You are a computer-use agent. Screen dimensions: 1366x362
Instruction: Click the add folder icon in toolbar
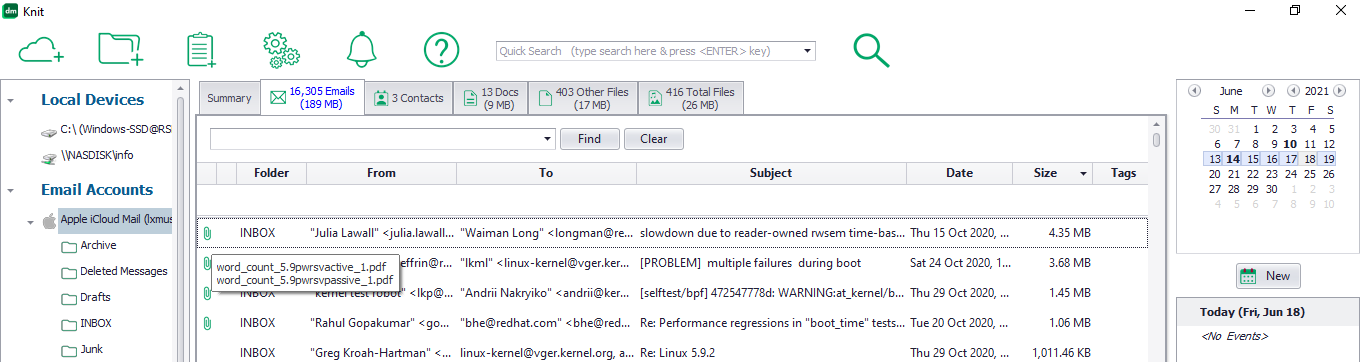pyautogui.click(x=121, y=49)
